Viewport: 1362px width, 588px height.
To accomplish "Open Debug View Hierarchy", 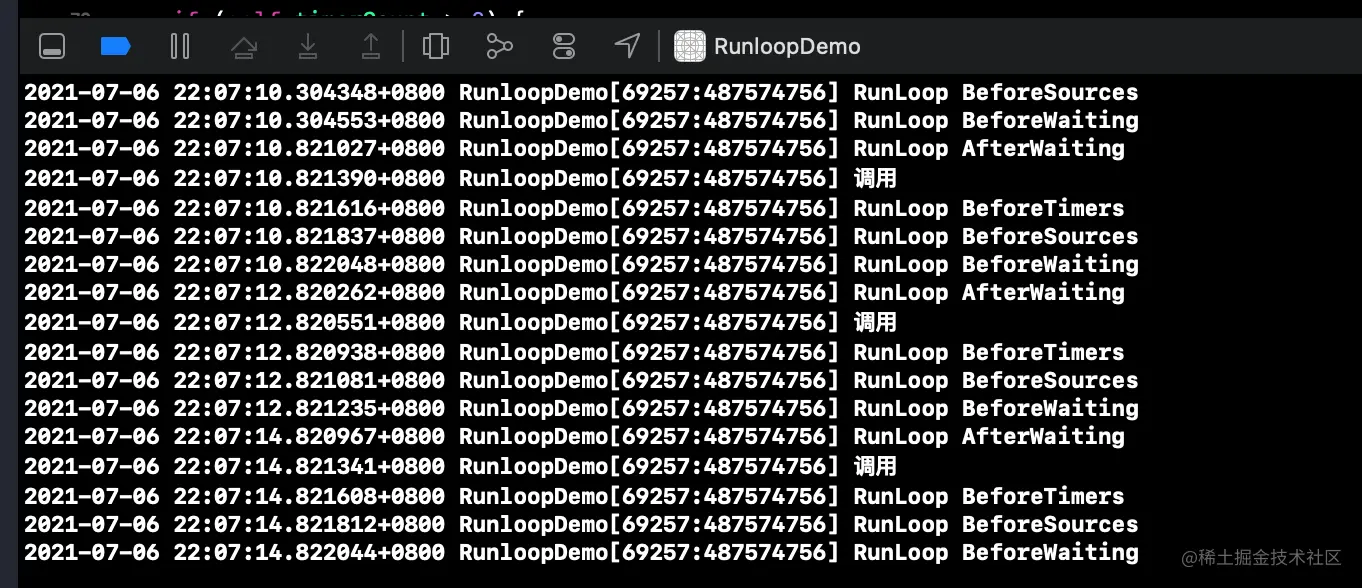I will tap(436, 46).
